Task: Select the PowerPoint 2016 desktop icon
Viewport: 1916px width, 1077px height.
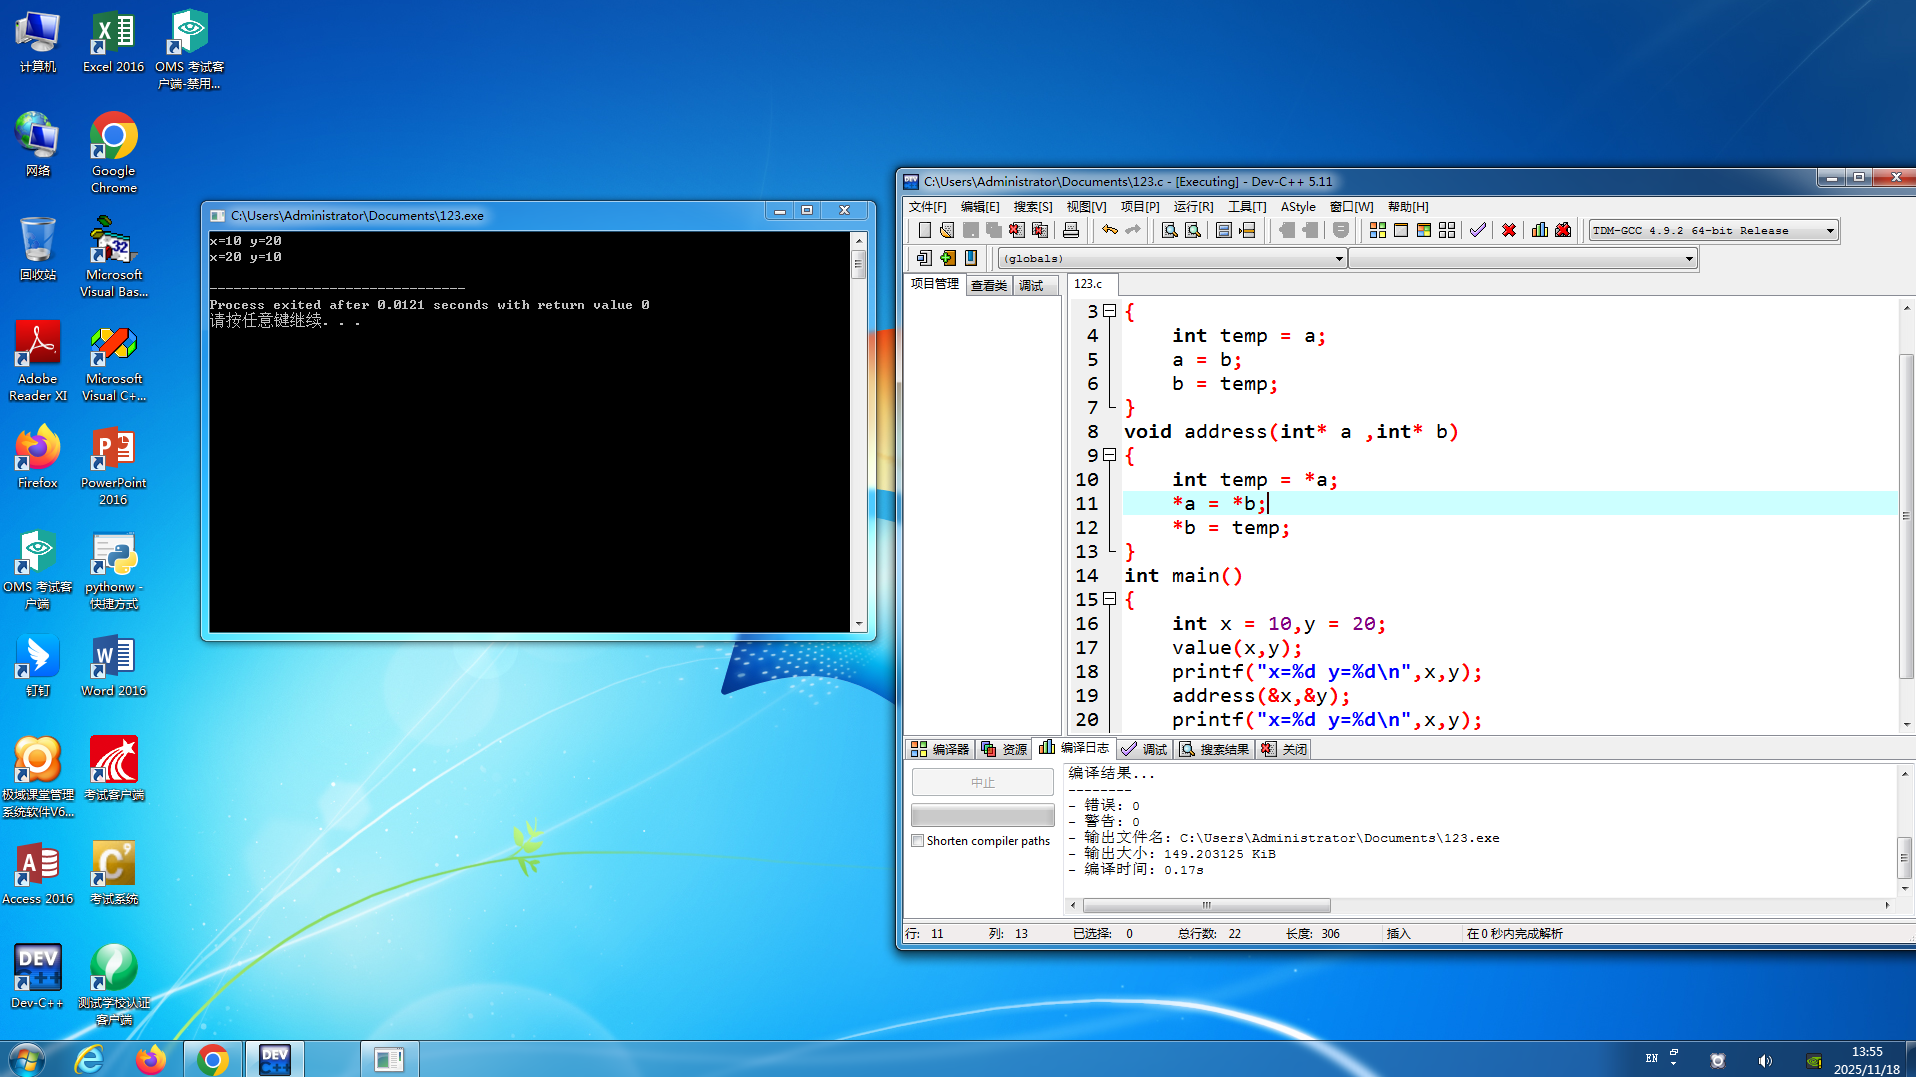Action: click(x=113, y=465)
